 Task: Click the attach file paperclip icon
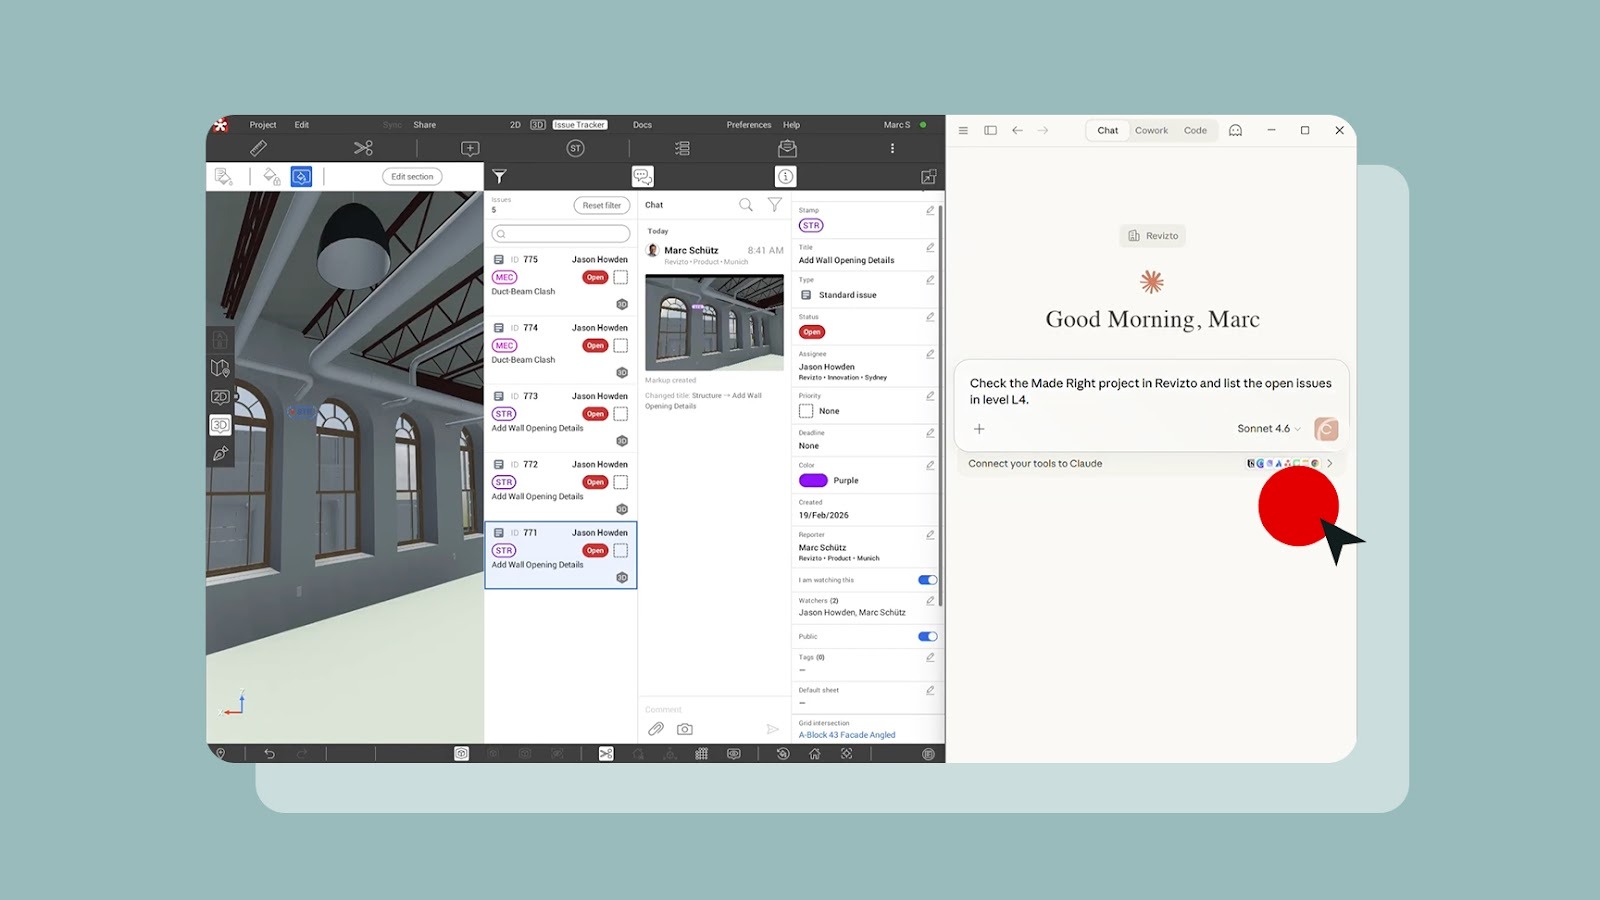click(656, 729)
